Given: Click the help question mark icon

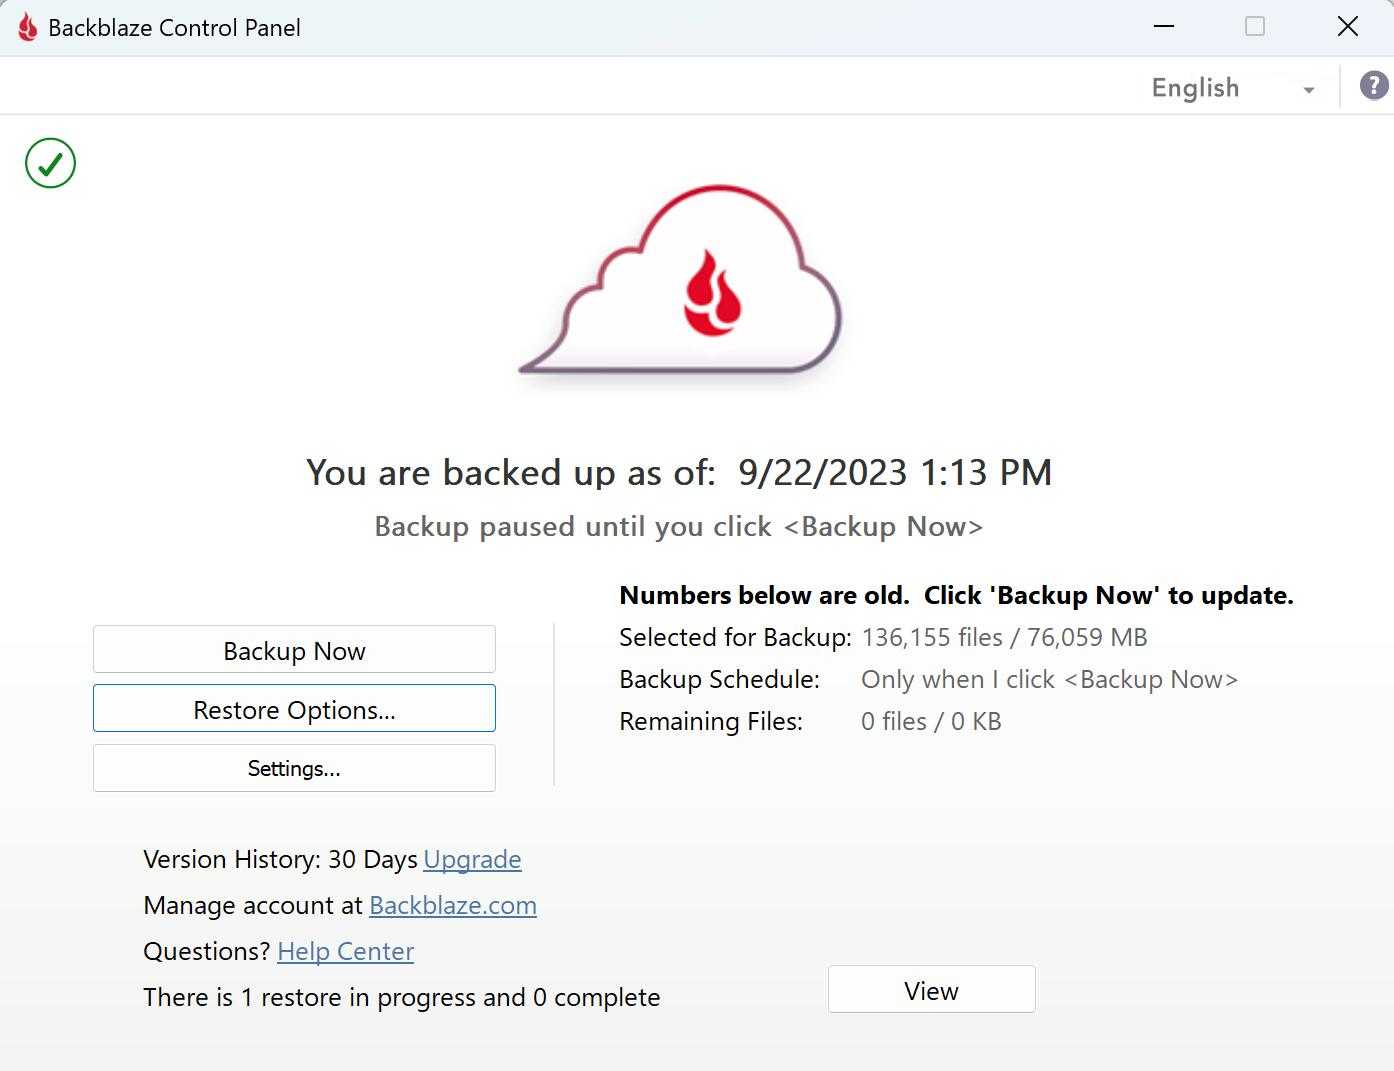Looking at the screenshot, I should click(1374, 86).
